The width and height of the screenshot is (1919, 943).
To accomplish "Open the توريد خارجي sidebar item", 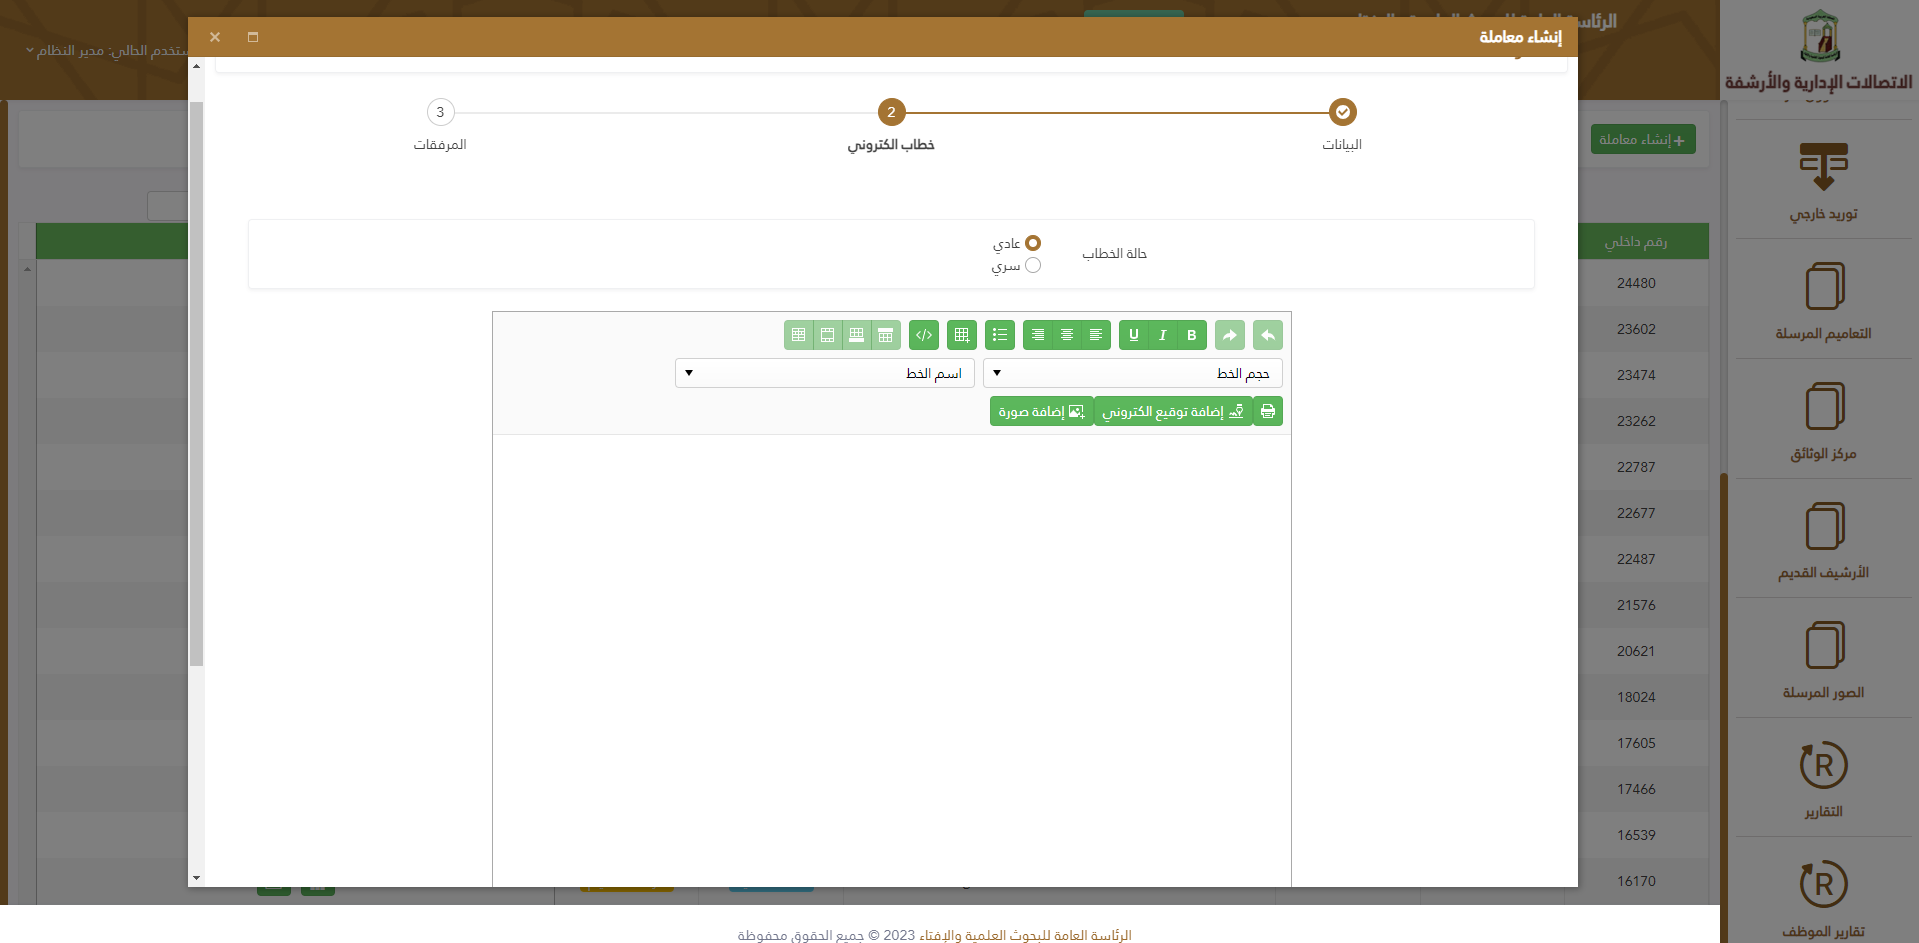I will pyautogui.click(x=1823, y=182).
